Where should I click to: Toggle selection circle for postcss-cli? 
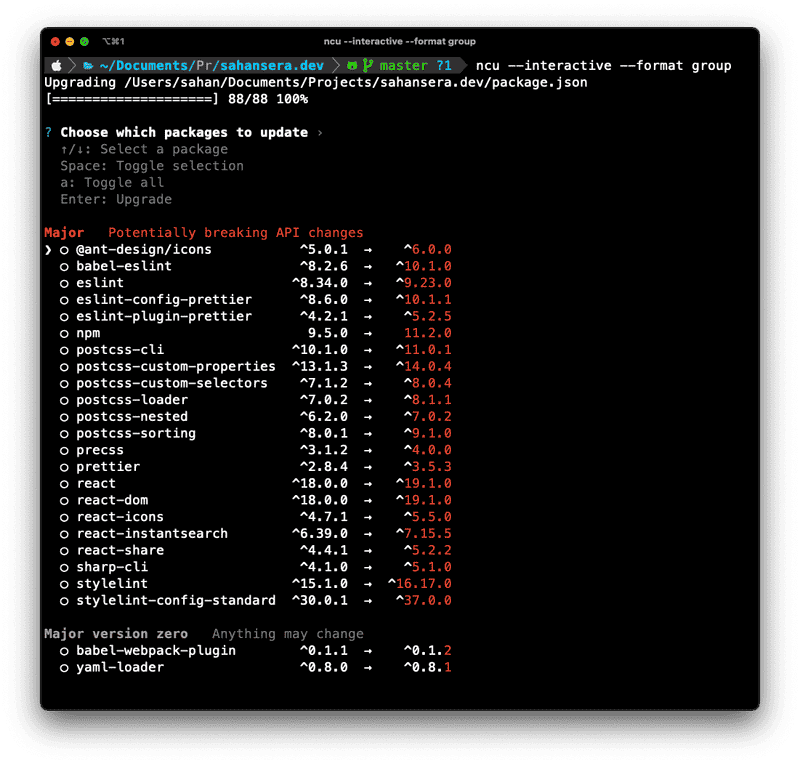click(x=64, y=351)
